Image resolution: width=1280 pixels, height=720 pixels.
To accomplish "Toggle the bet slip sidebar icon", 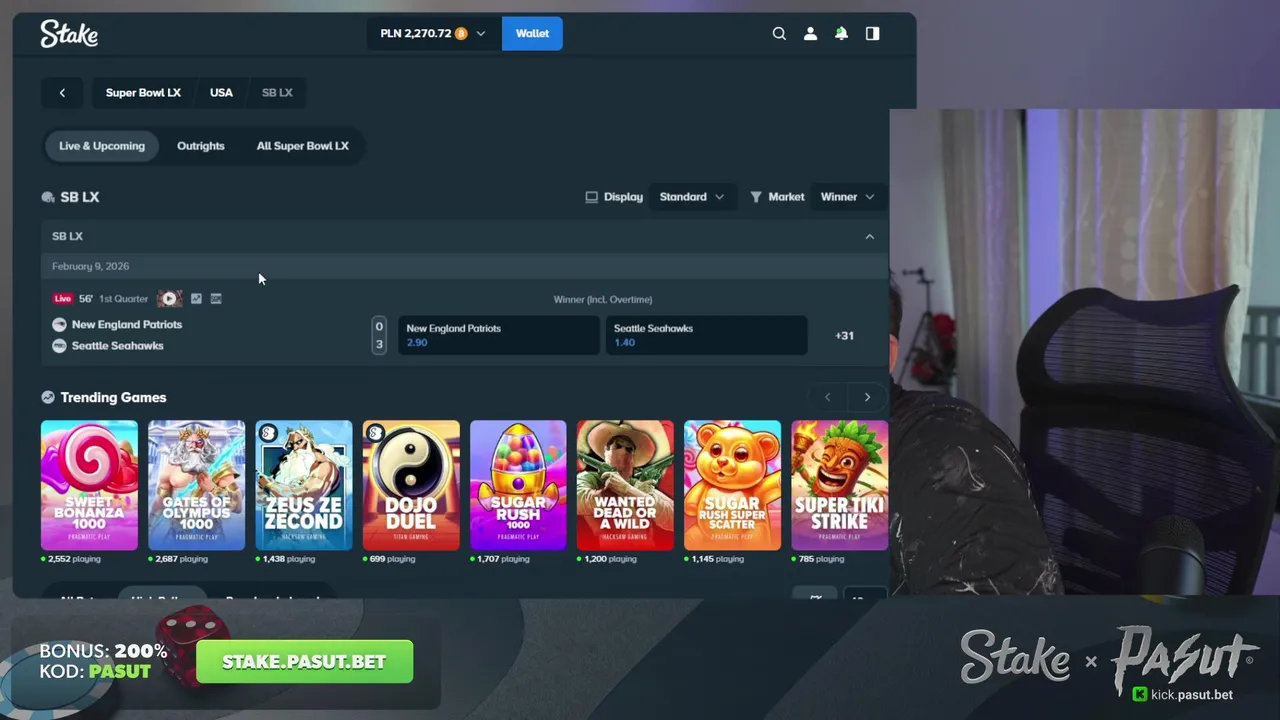I will tap(872, 33).
